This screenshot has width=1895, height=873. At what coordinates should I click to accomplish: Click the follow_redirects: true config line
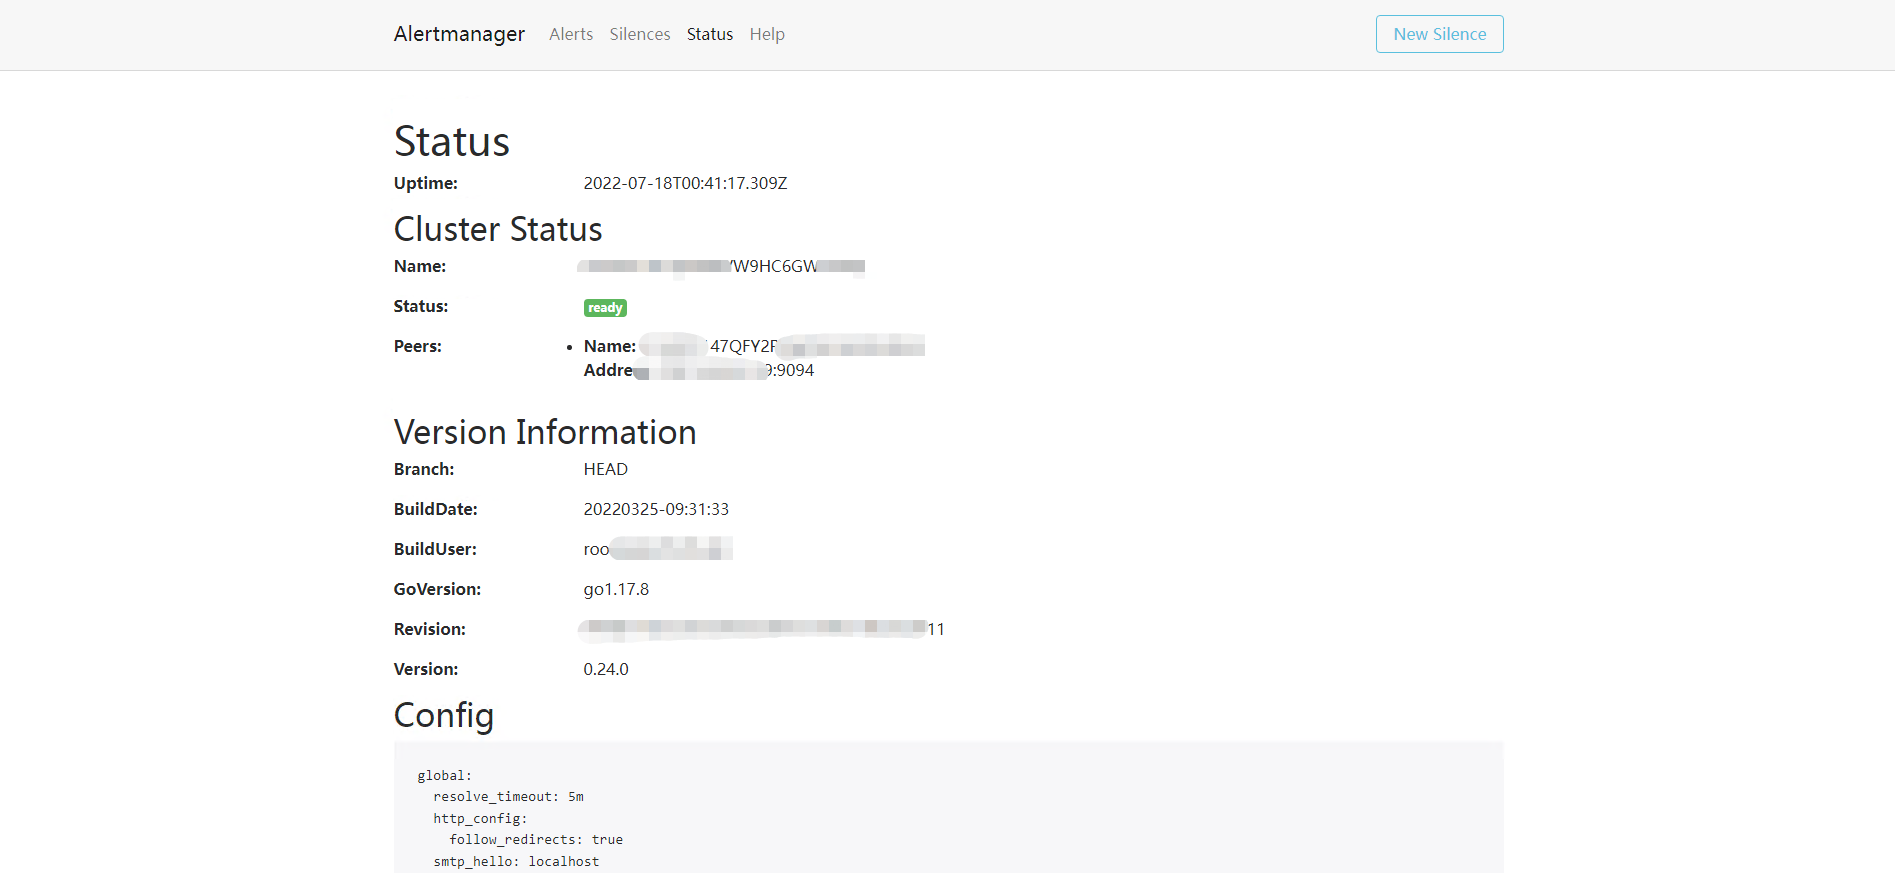coord(536,840)
